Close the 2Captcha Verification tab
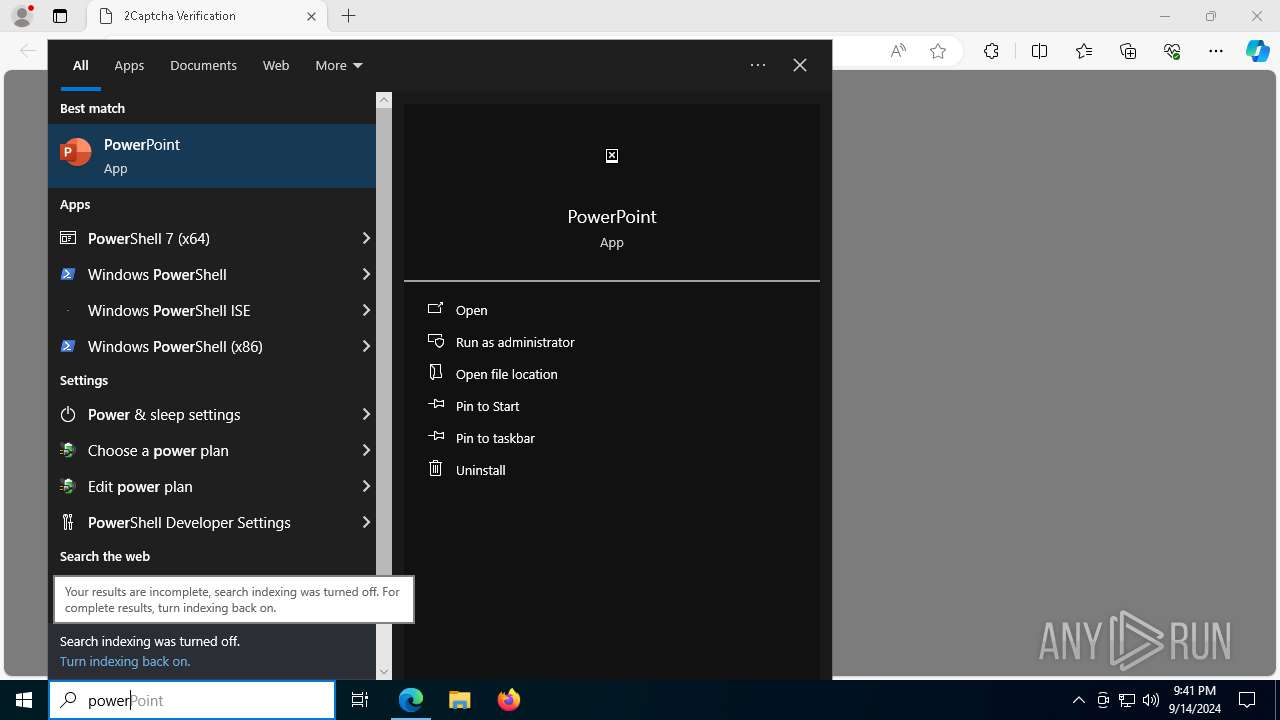1280x720 pixels. click(x=311, y=16)
